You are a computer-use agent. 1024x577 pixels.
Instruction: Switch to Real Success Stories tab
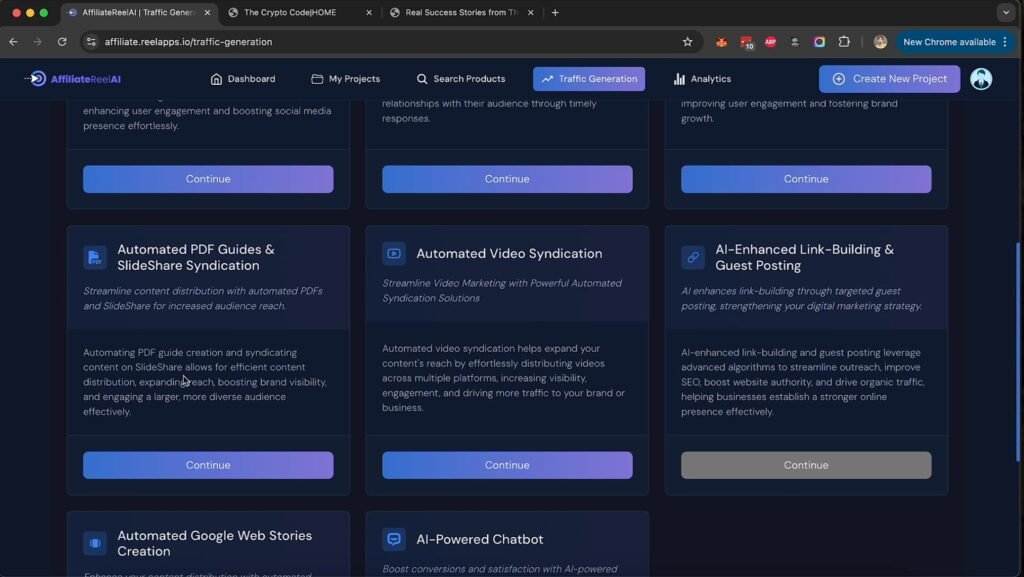click(x=461, y=12)
